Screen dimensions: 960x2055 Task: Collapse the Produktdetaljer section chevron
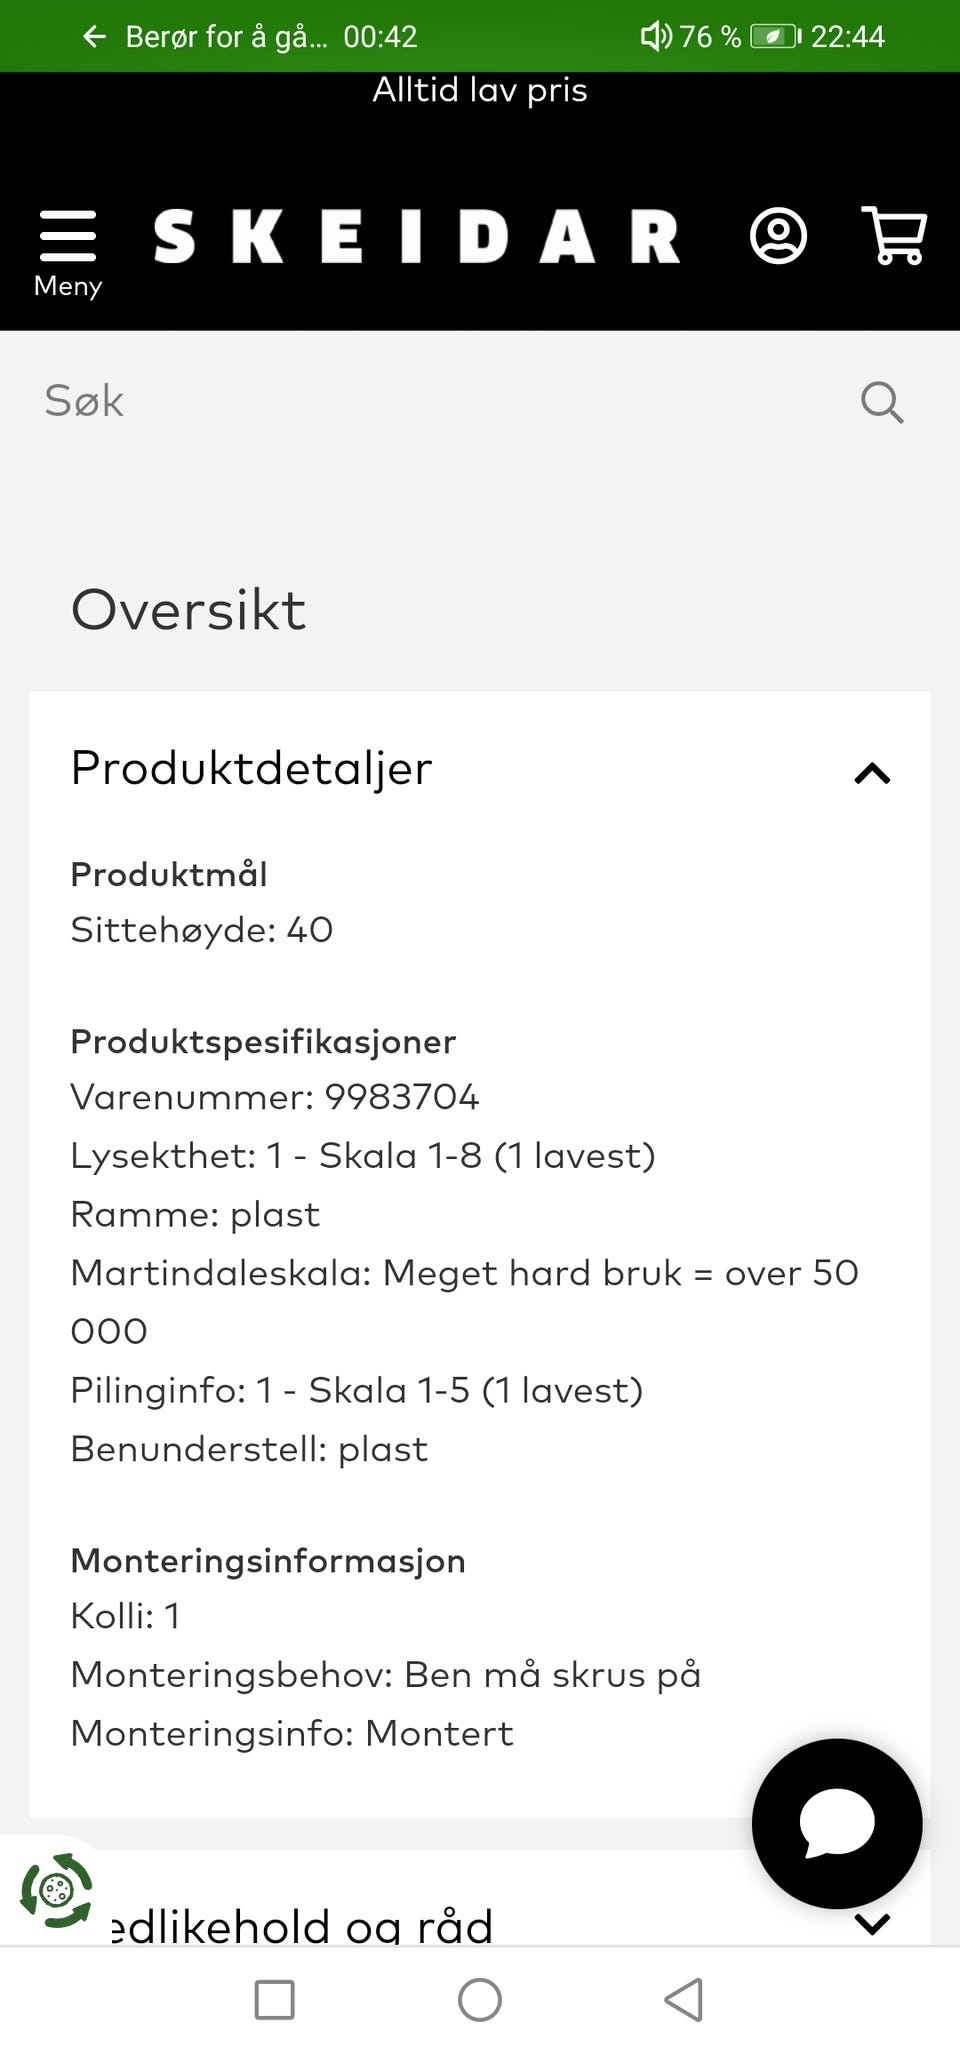(x=872, y=773)
